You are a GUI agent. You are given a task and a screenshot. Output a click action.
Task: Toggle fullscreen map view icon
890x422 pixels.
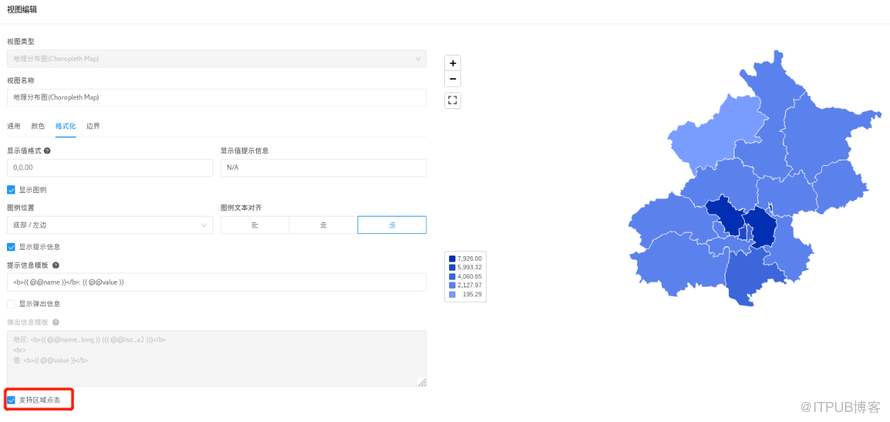(x=452, y=101)
